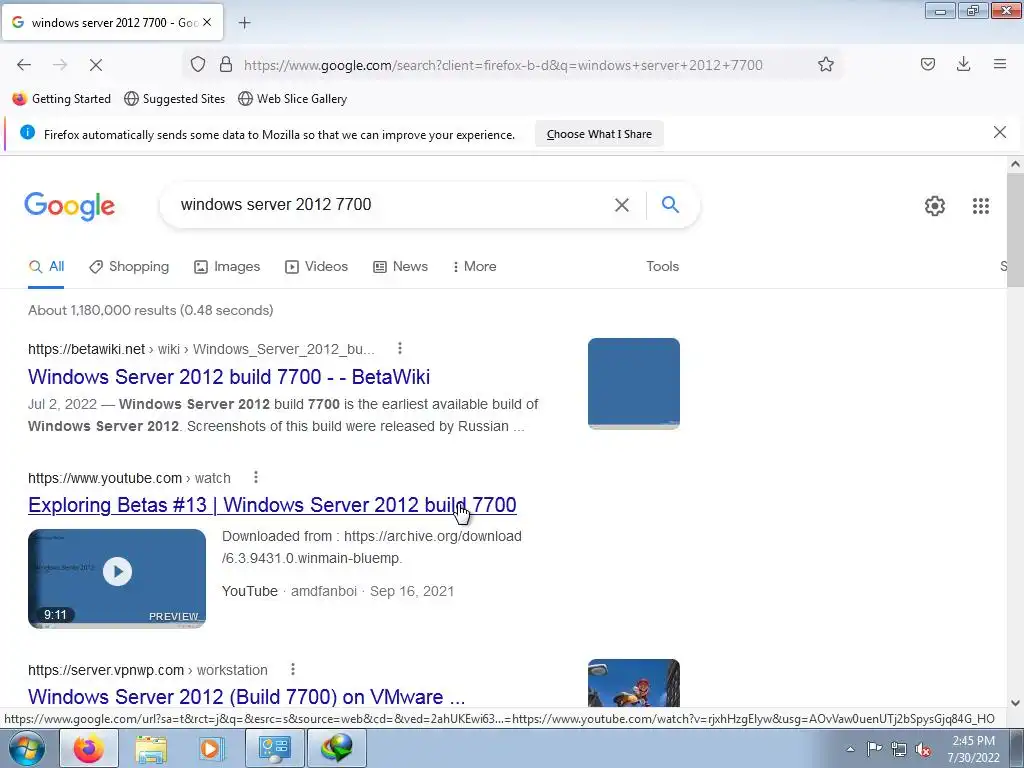Viewport: 1024px width, 768px height.
Task: Click the page scrollbar down arrow
Action: click(1015, 703)
